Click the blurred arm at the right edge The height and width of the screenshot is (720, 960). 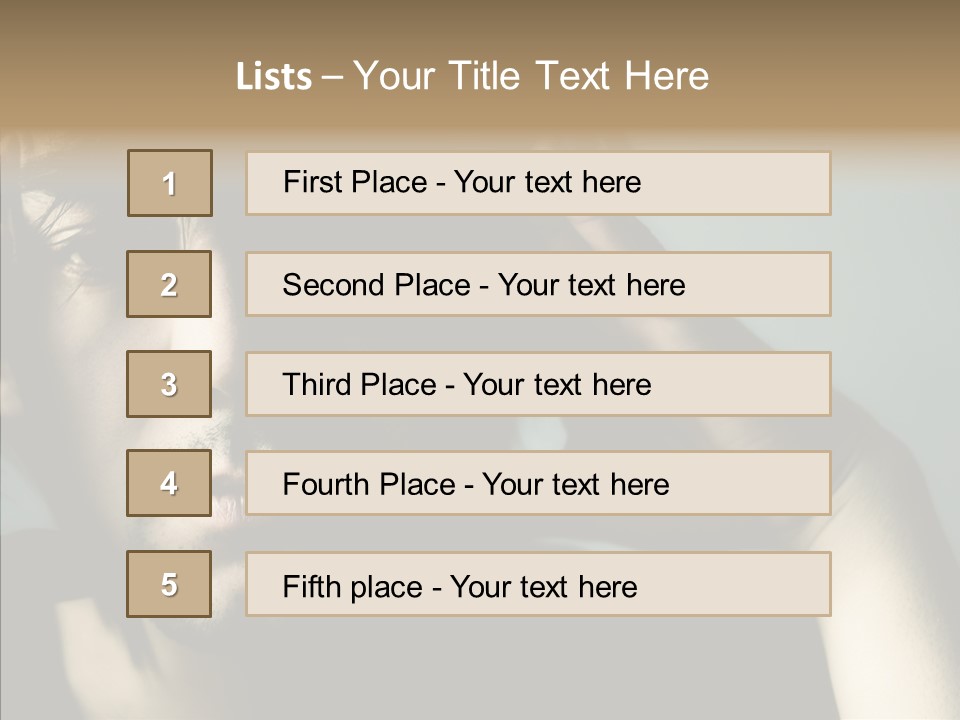coord(900,480)
